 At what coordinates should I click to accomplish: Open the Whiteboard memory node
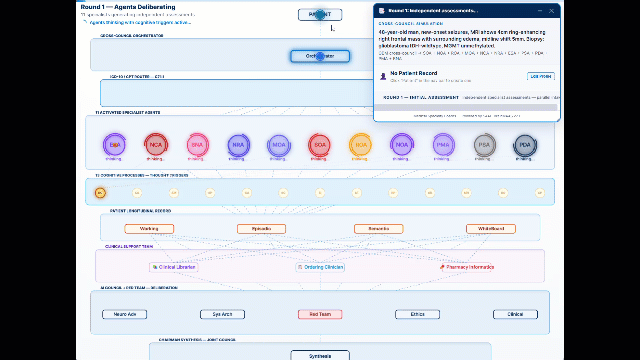click(x=491, y=229)
